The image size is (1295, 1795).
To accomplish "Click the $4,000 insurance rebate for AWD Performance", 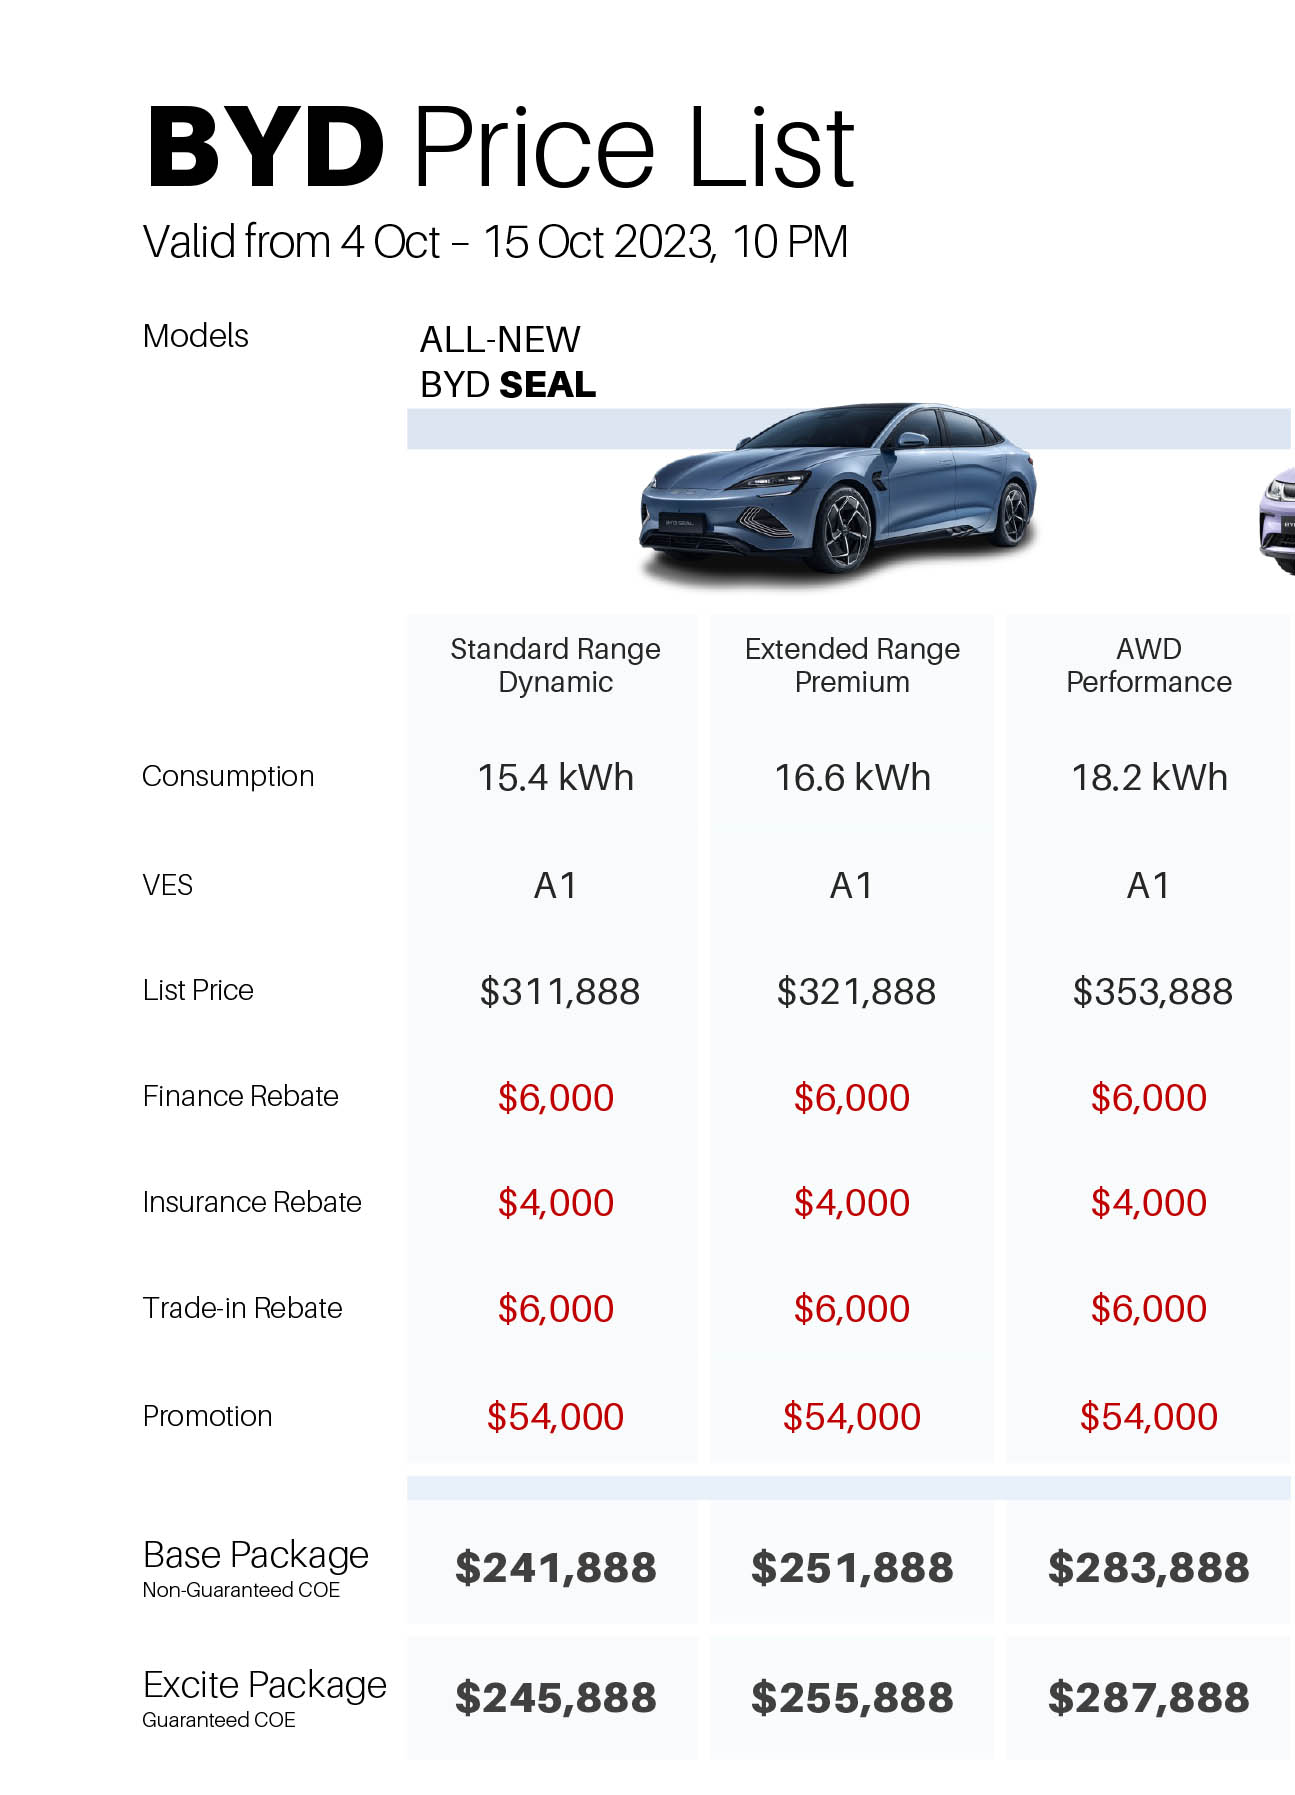I will (x=1149, y=1203).
